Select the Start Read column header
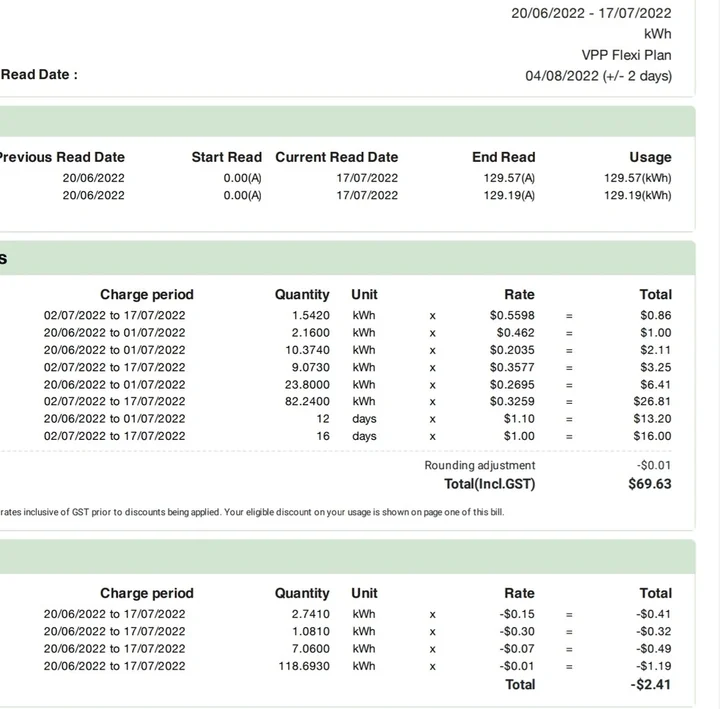The width and height of the screenshot is (720, 709). tap(226, 157)
